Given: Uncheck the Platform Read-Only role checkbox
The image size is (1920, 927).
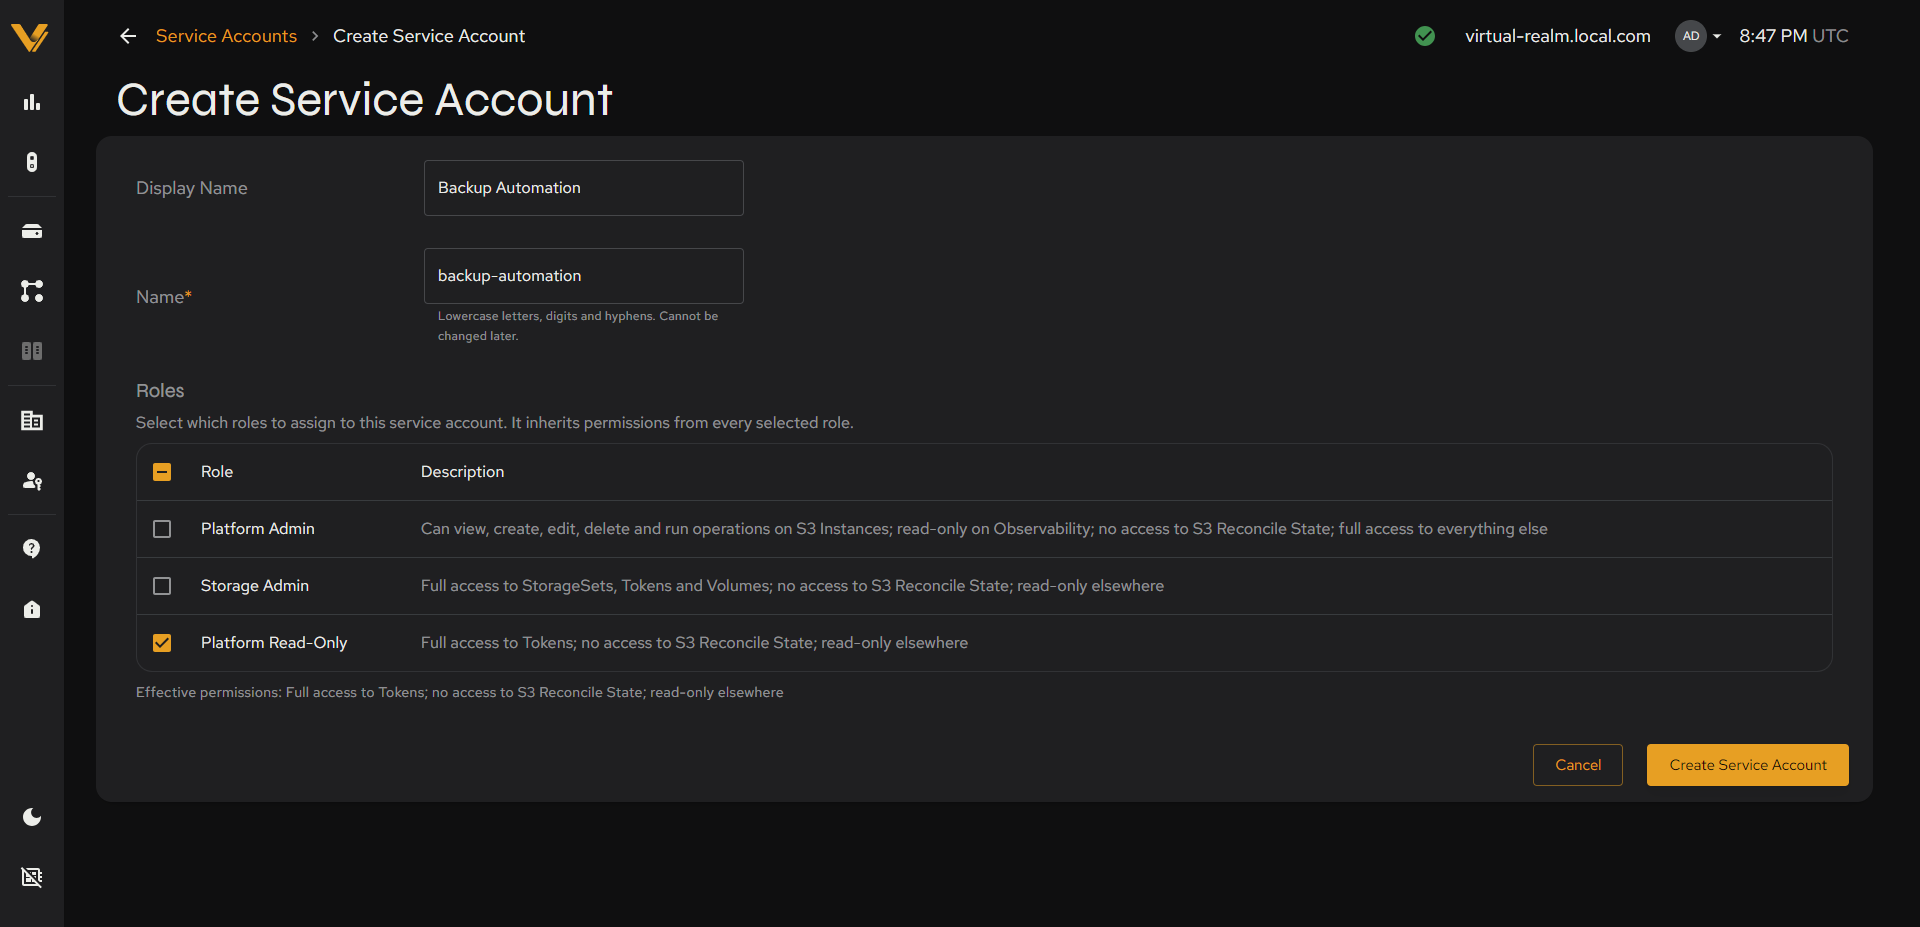Looking at the screenshot, I should tap(162, 643).
